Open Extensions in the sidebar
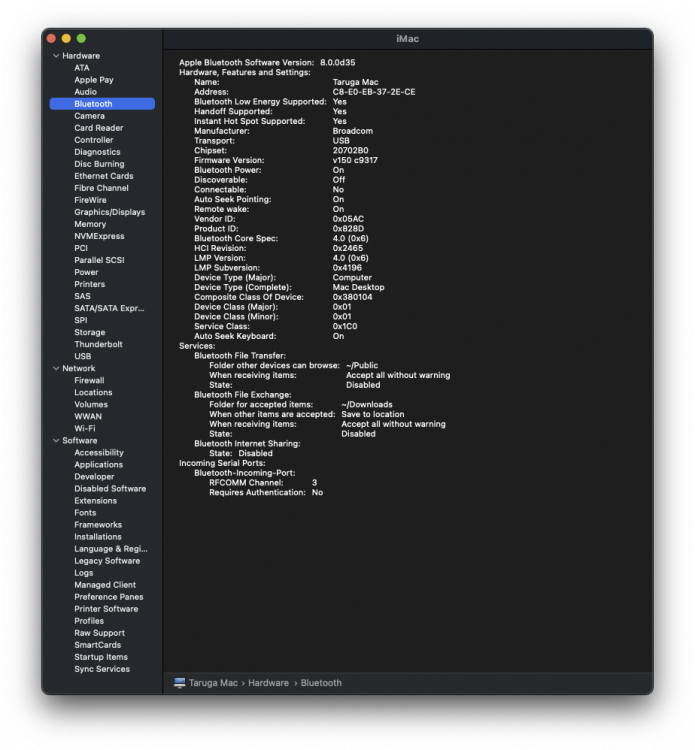 click(x=95, y=500)
